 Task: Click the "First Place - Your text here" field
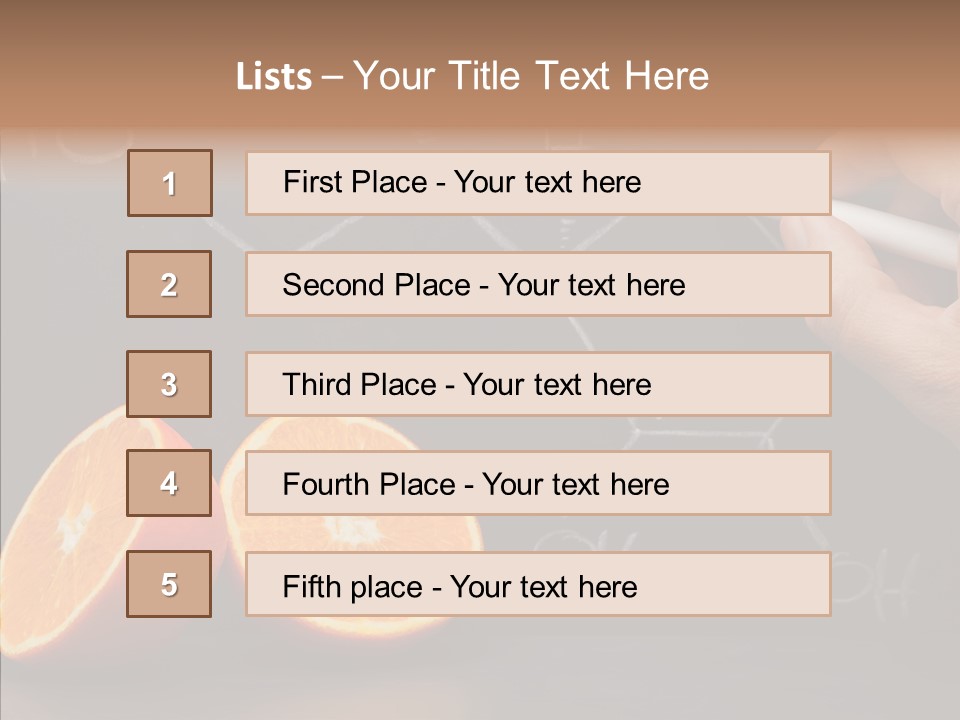pyautogui.click(x=538, y=183)
